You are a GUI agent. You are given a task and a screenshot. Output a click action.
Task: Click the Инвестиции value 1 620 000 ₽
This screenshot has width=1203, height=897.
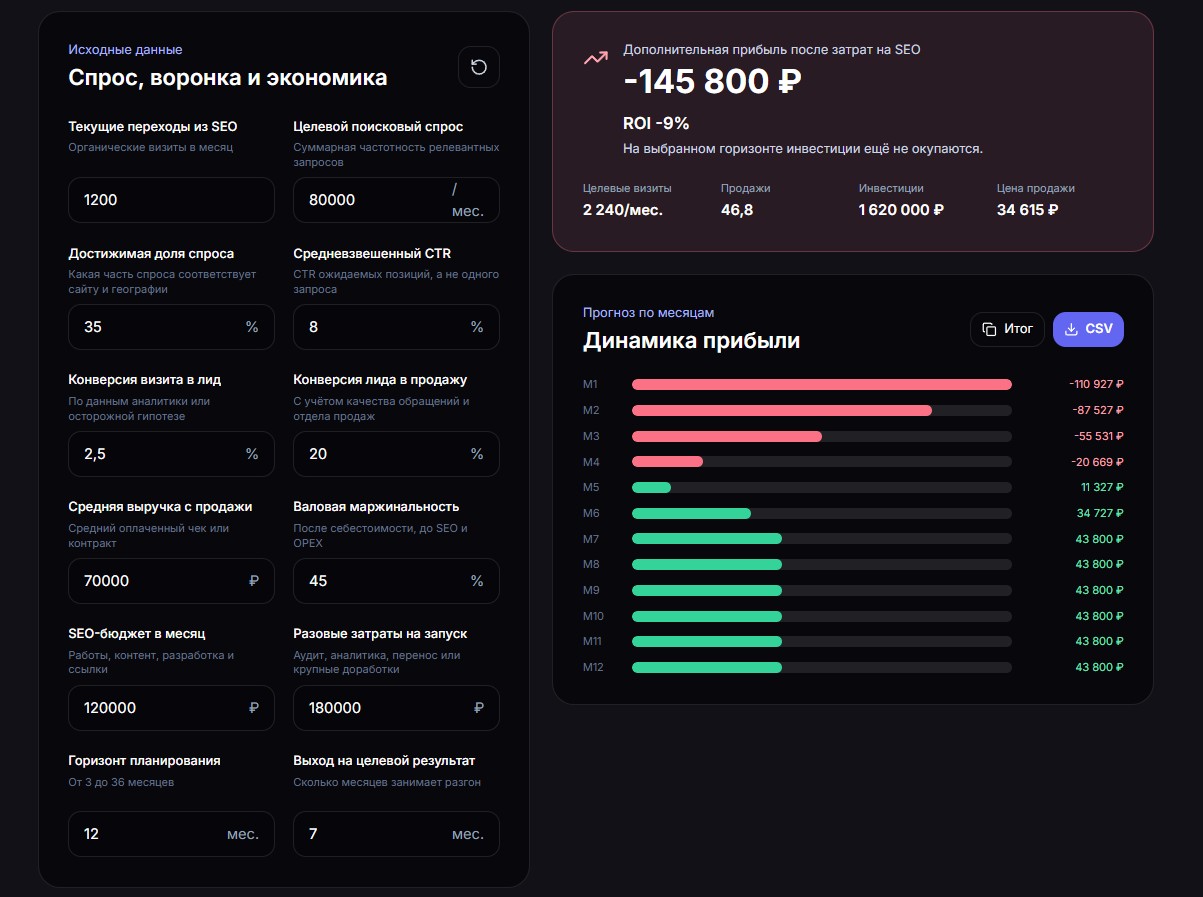tap(901, 210)
